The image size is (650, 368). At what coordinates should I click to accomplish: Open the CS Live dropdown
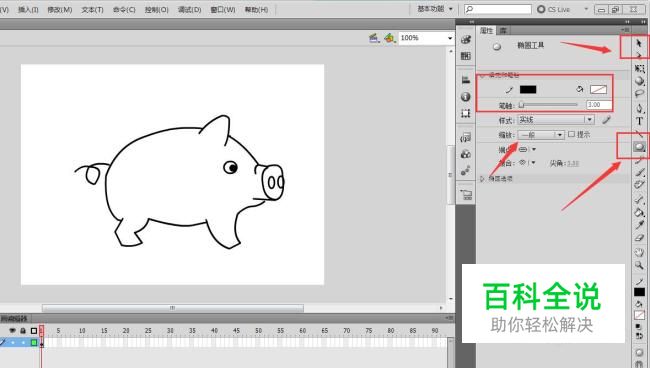coord(586,9)
